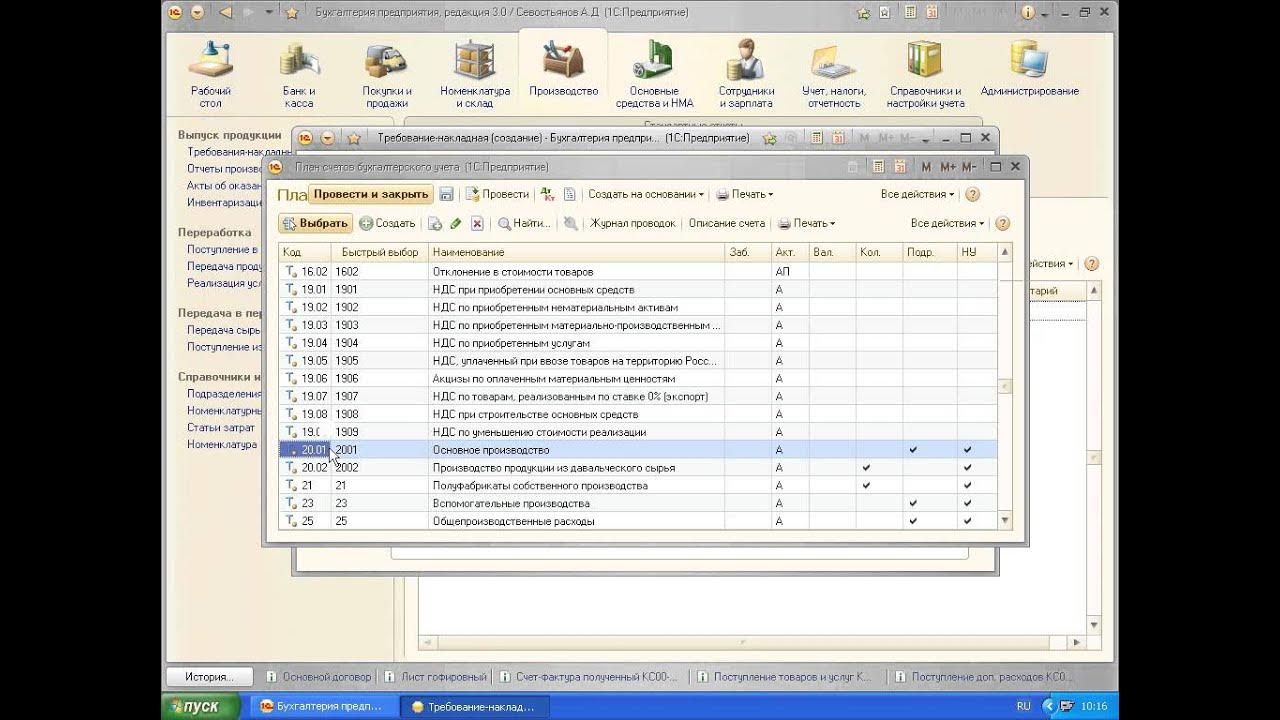
Task: Open the Рабочий стол section
Action: 211,74
